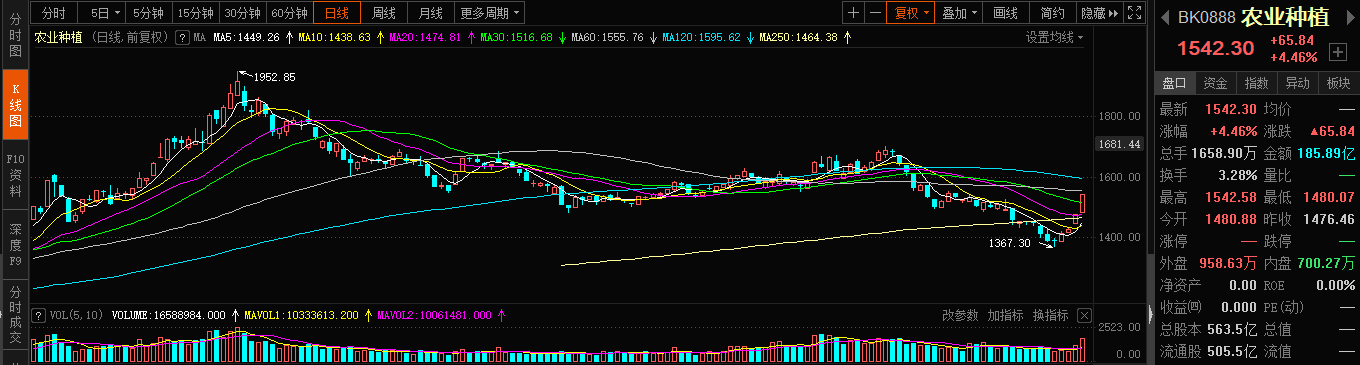
Task: Select the 资金 tab in quote panel
Action: (x=1215, y=82)
